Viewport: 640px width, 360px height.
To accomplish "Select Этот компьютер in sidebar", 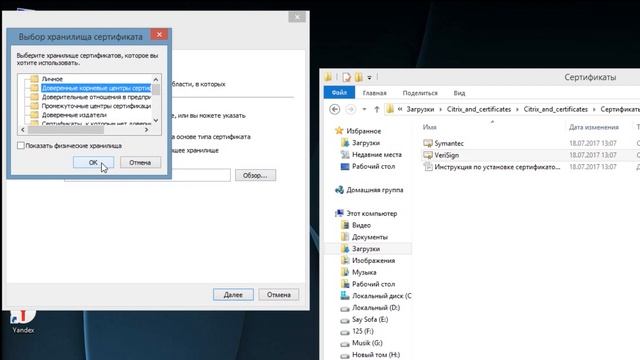I will point(371,213).
